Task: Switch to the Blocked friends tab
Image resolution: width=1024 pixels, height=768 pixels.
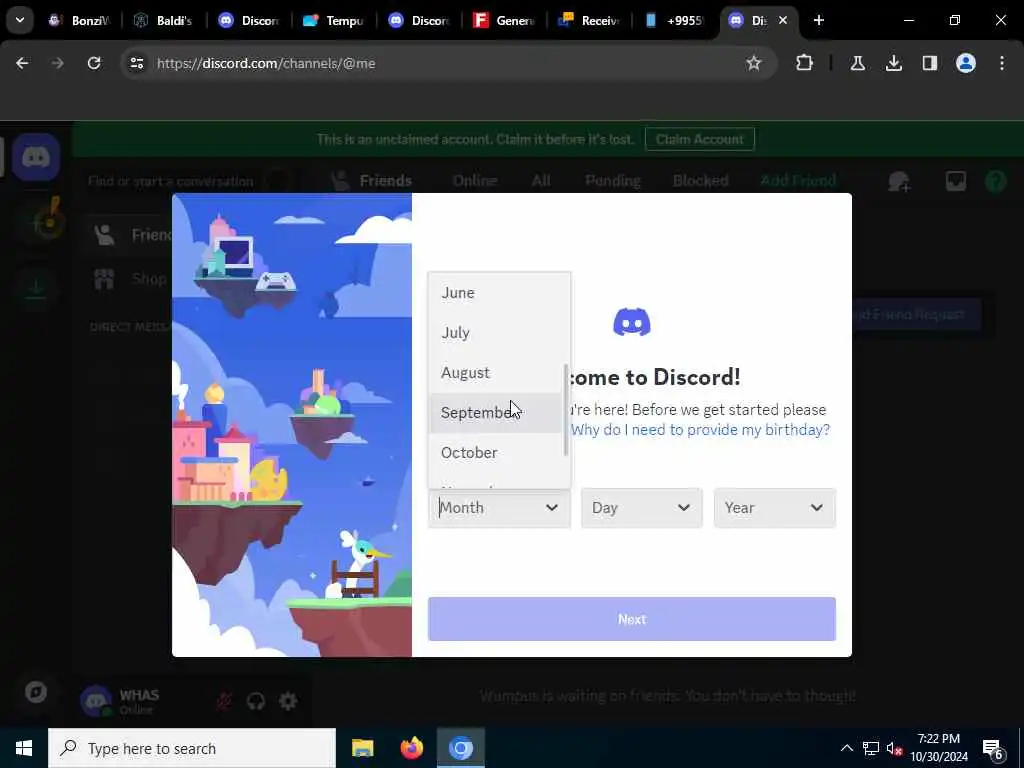Action: coord(700,181)
